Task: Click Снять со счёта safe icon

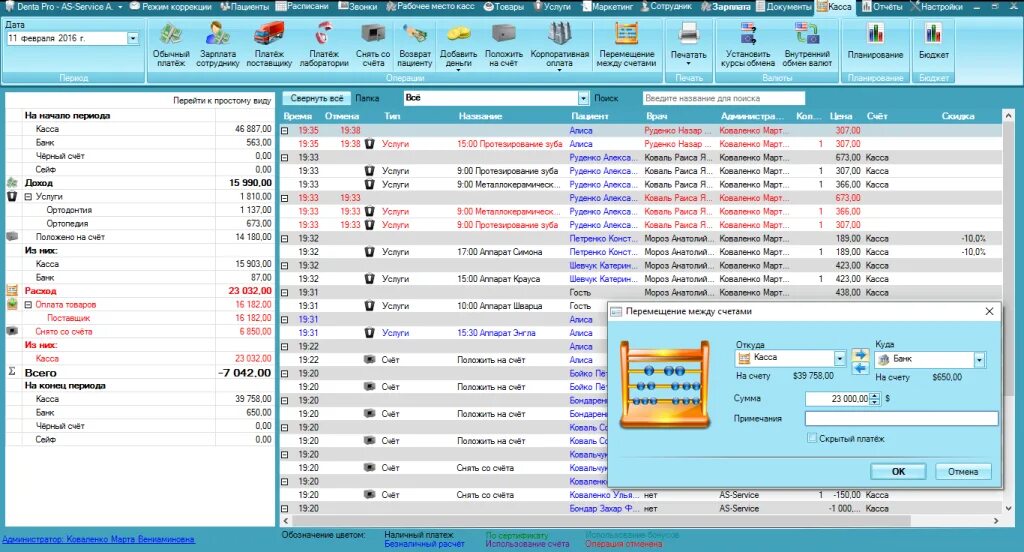Action: (x=373, y=44)
